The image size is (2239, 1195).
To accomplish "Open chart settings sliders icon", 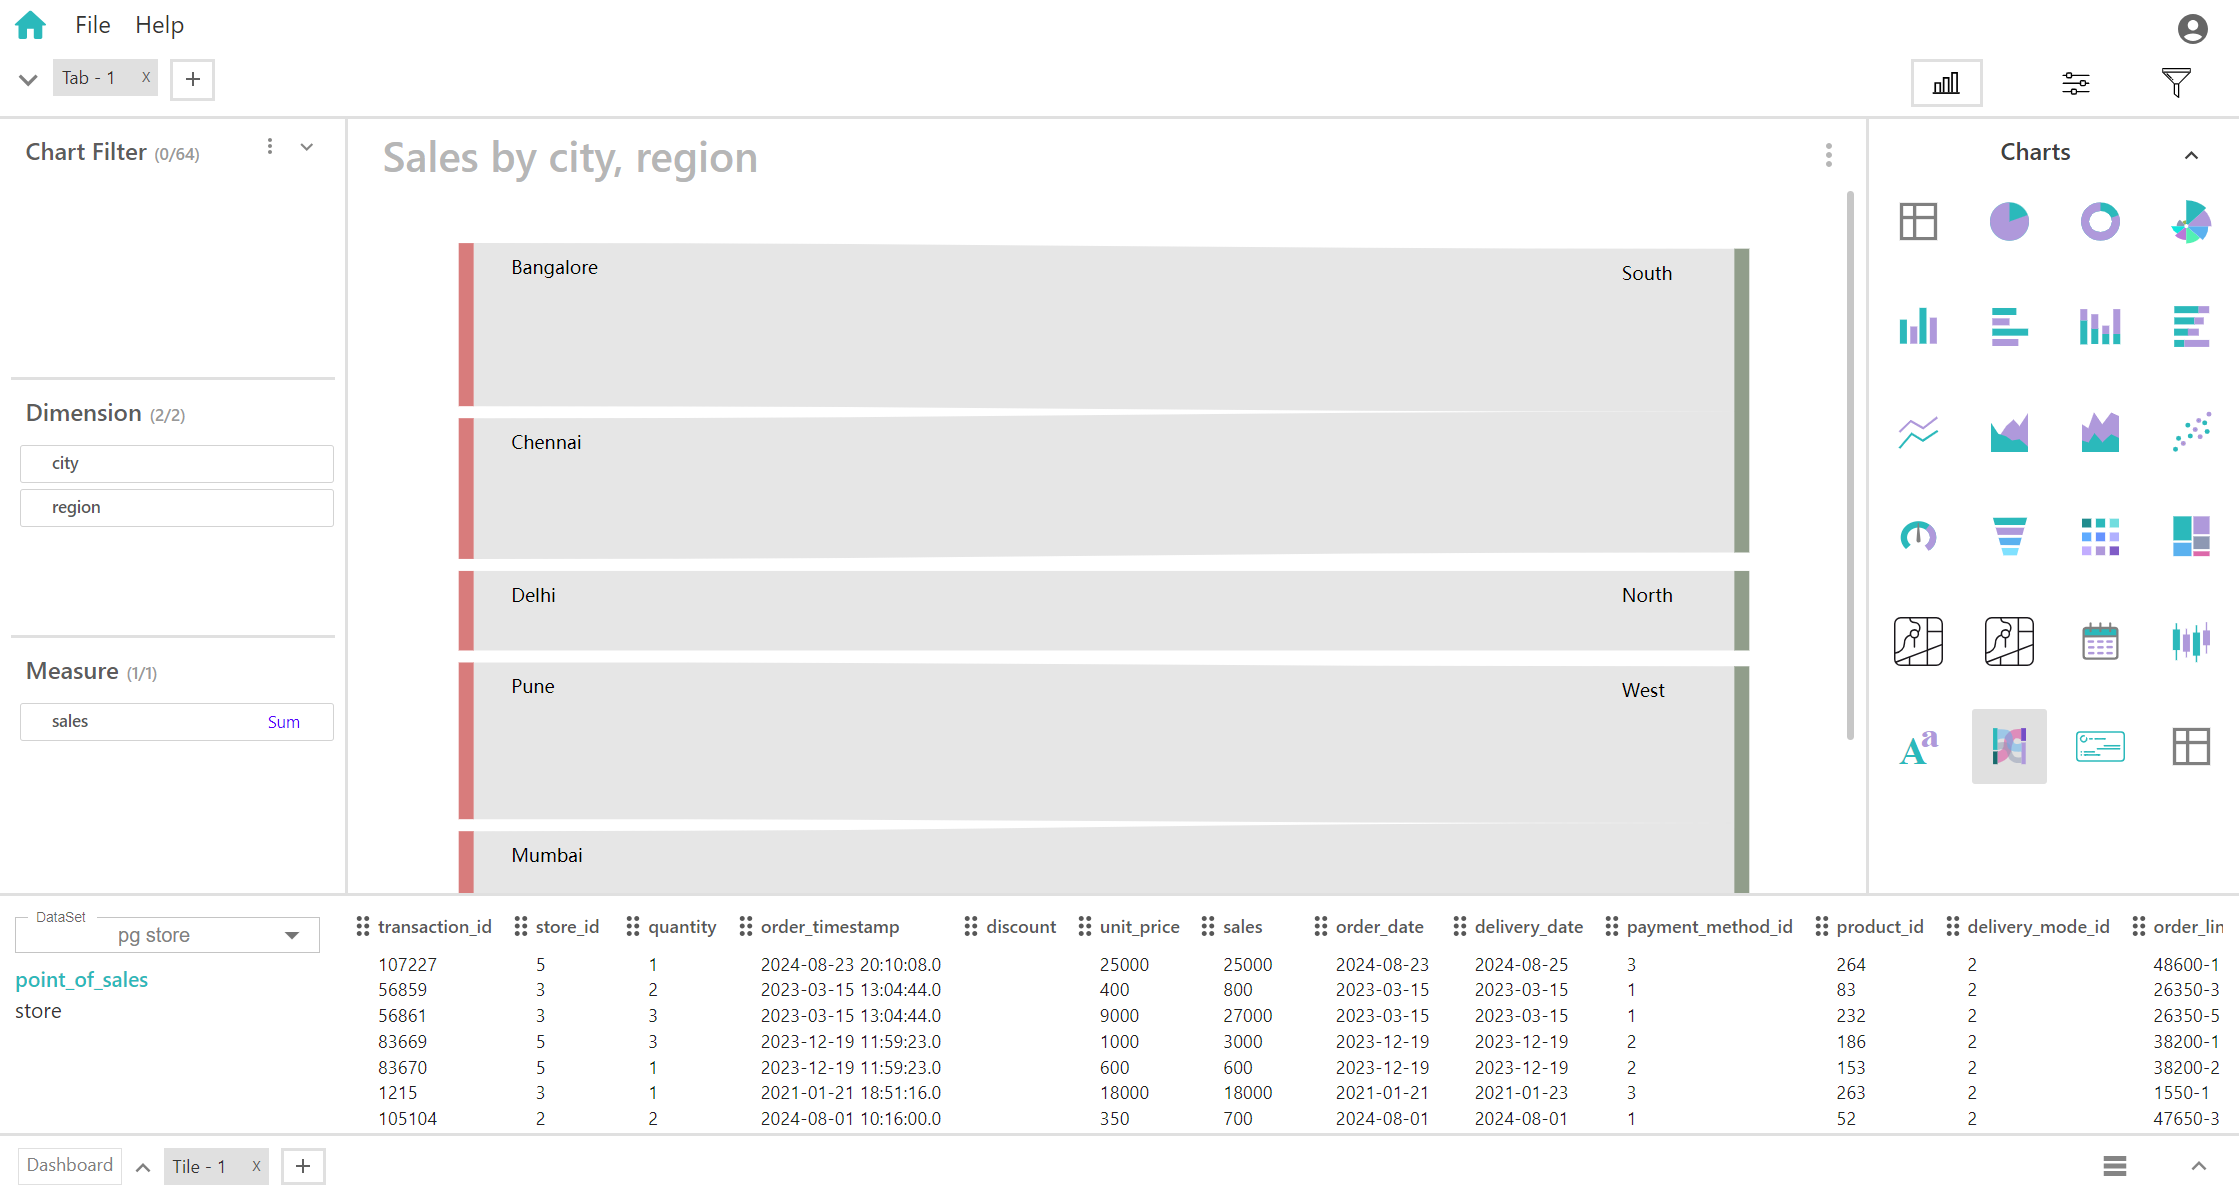I will (x=2076, y=83).
